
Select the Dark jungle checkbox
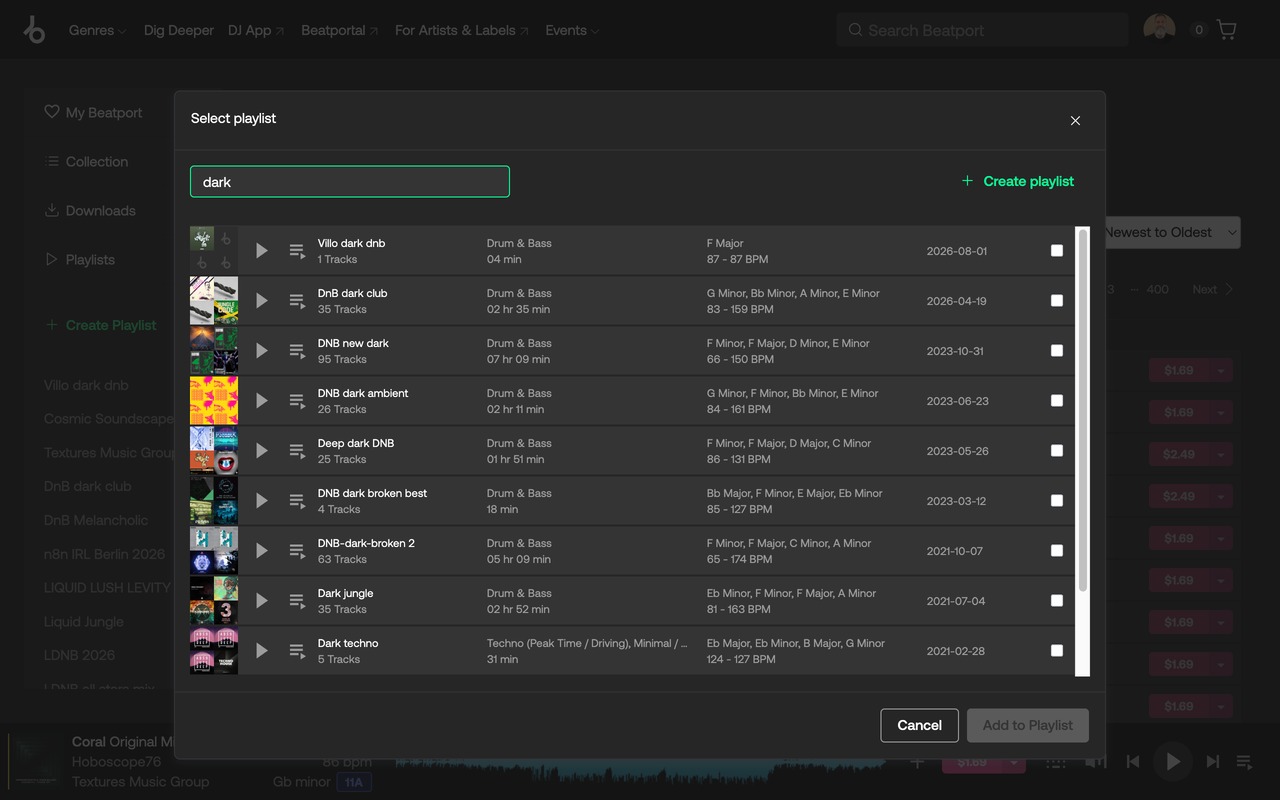click(1057, 601)
